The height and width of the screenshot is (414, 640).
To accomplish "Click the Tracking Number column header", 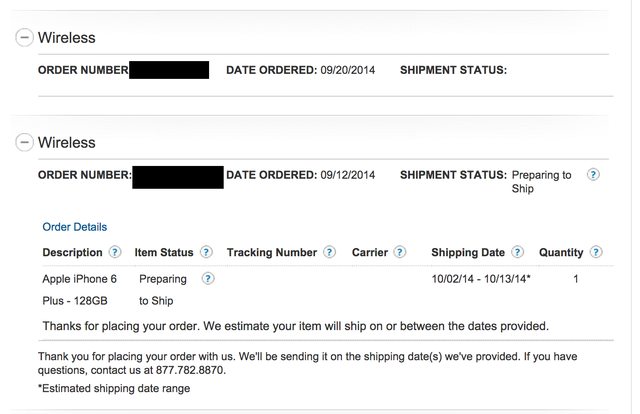I will tap(271, 253).
